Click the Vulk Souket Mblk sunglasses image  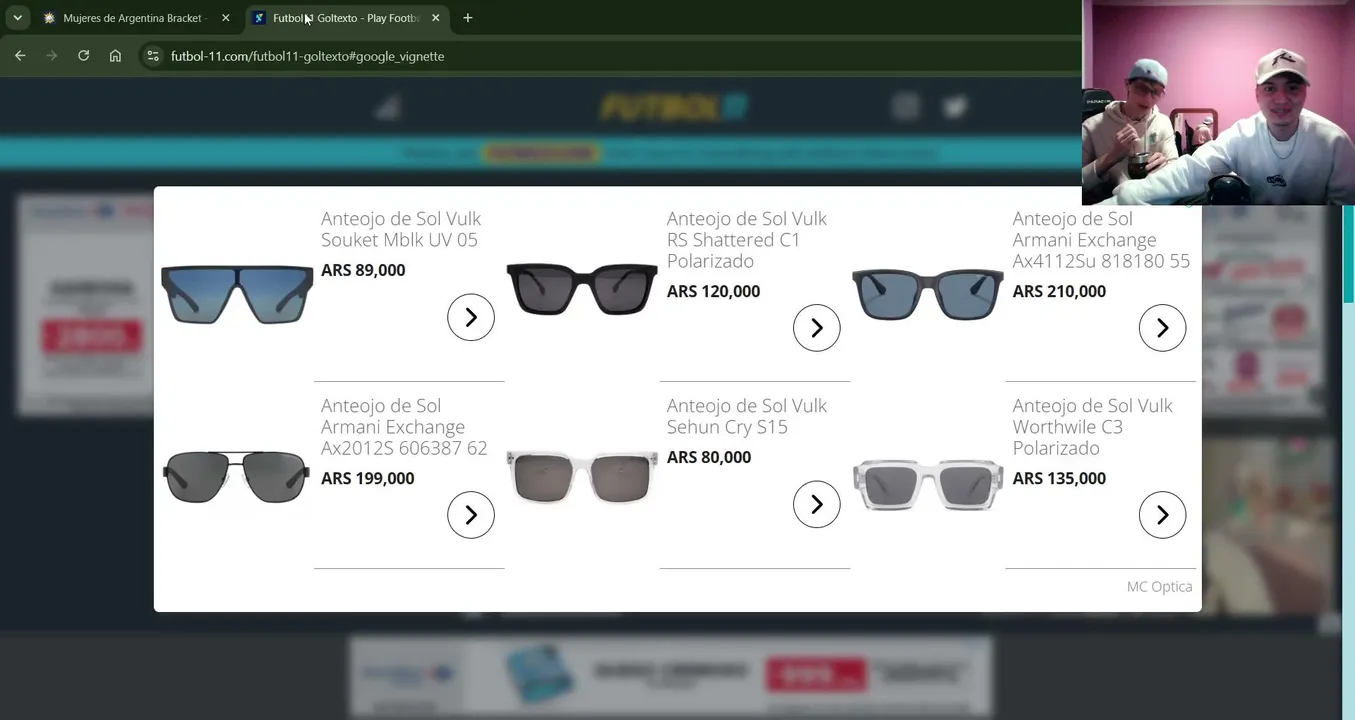coord(237,294)
